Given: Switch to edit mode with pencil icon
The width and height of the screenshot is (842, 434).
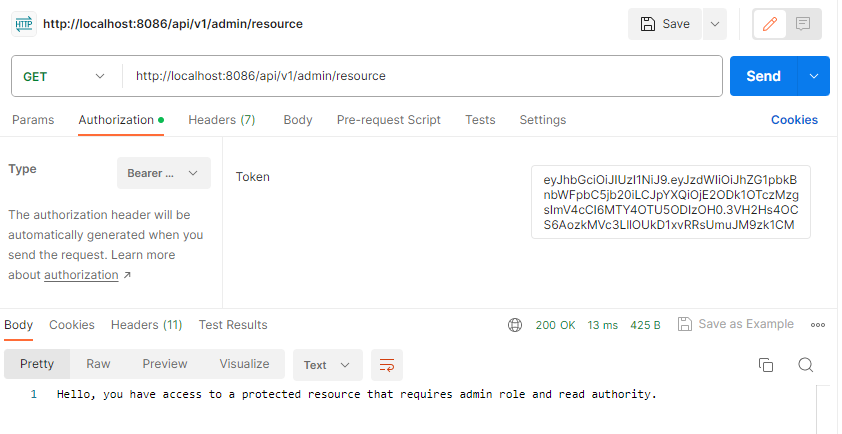Looking at the screenshot, I should [770, 24].
